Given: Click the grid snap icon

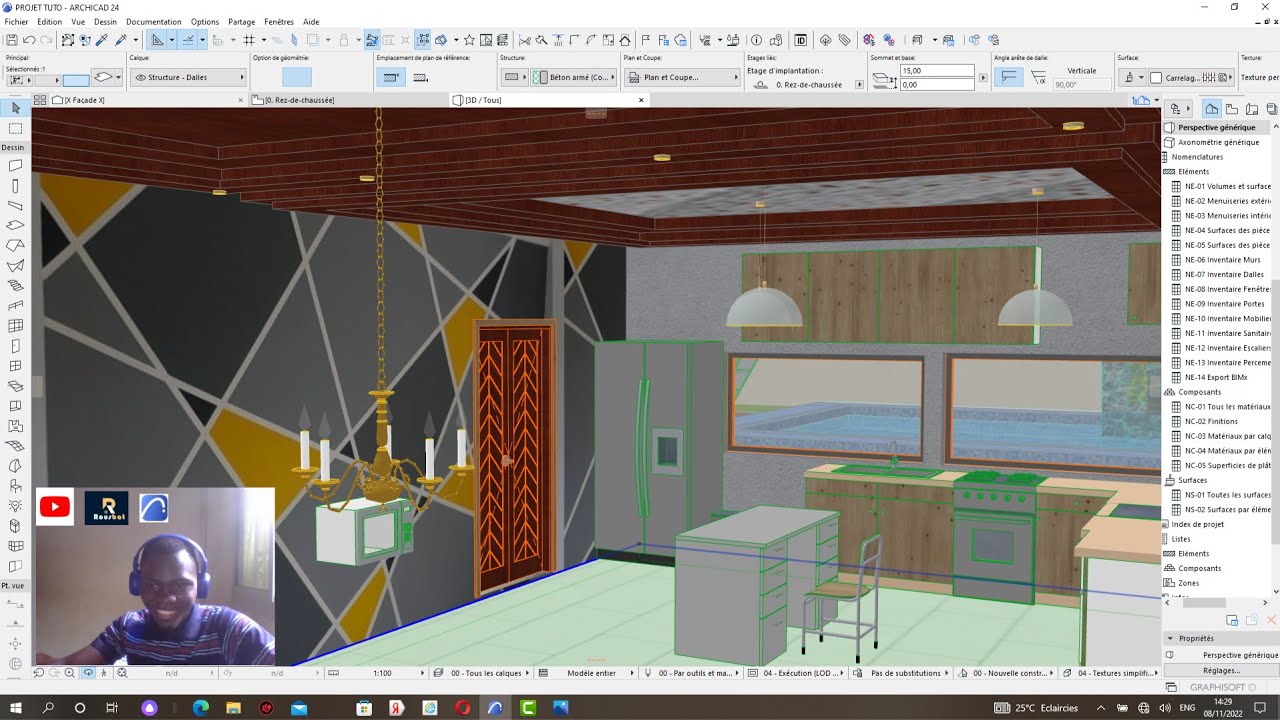Looking at the screenshot, I should pyautogui.click(x=249, y=40).
